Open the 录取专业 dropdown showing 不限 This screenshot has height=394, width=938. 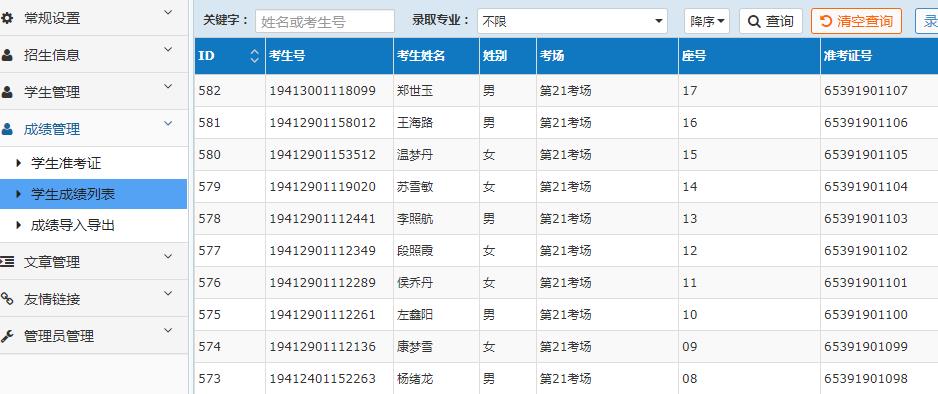pos(572,22)
